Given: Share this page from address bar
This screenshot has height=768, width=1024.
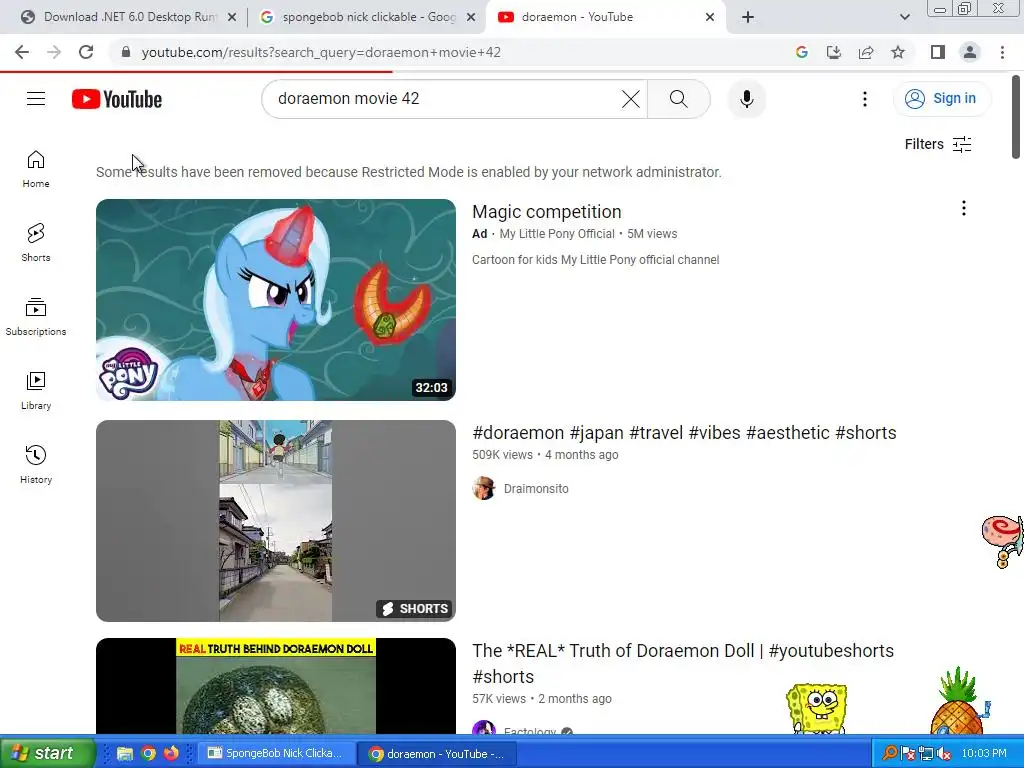Looking at the screenshot, I should tap(866, 52).
